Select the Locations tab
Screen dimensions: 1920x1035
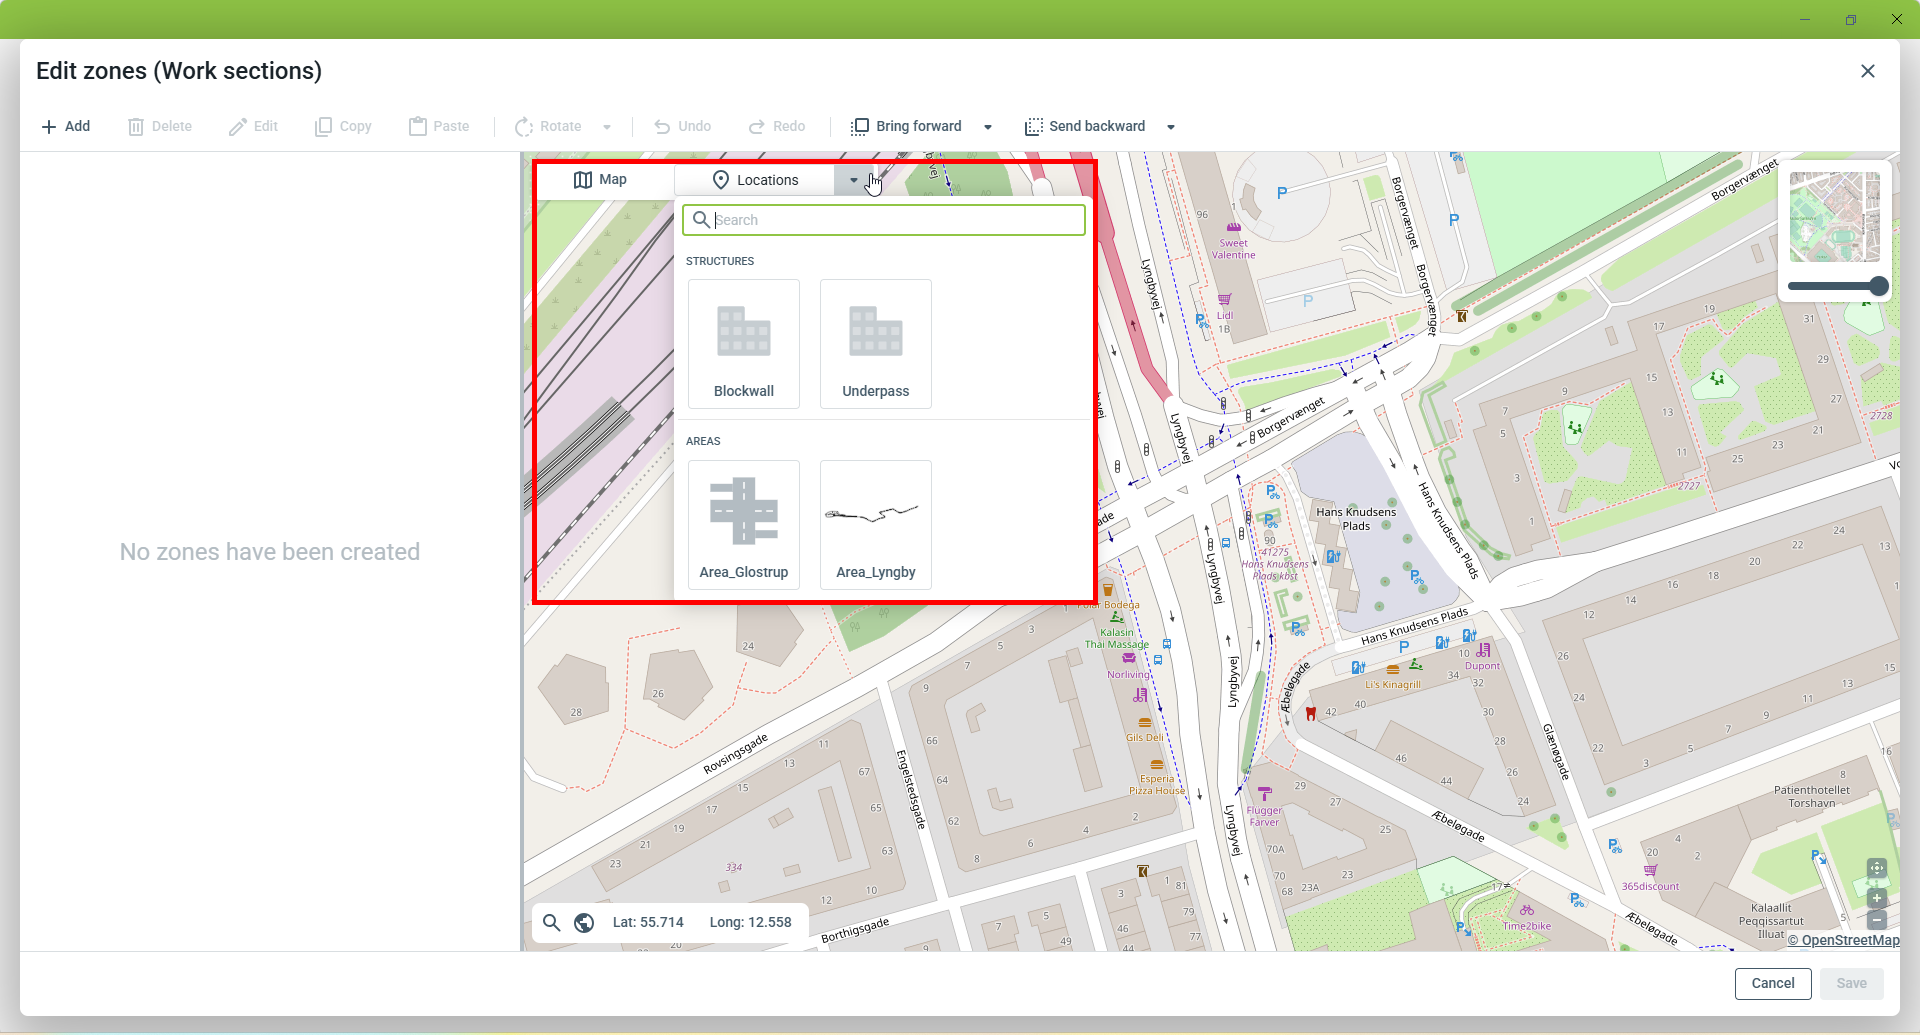pyautogui.click(x=755, y=180)
